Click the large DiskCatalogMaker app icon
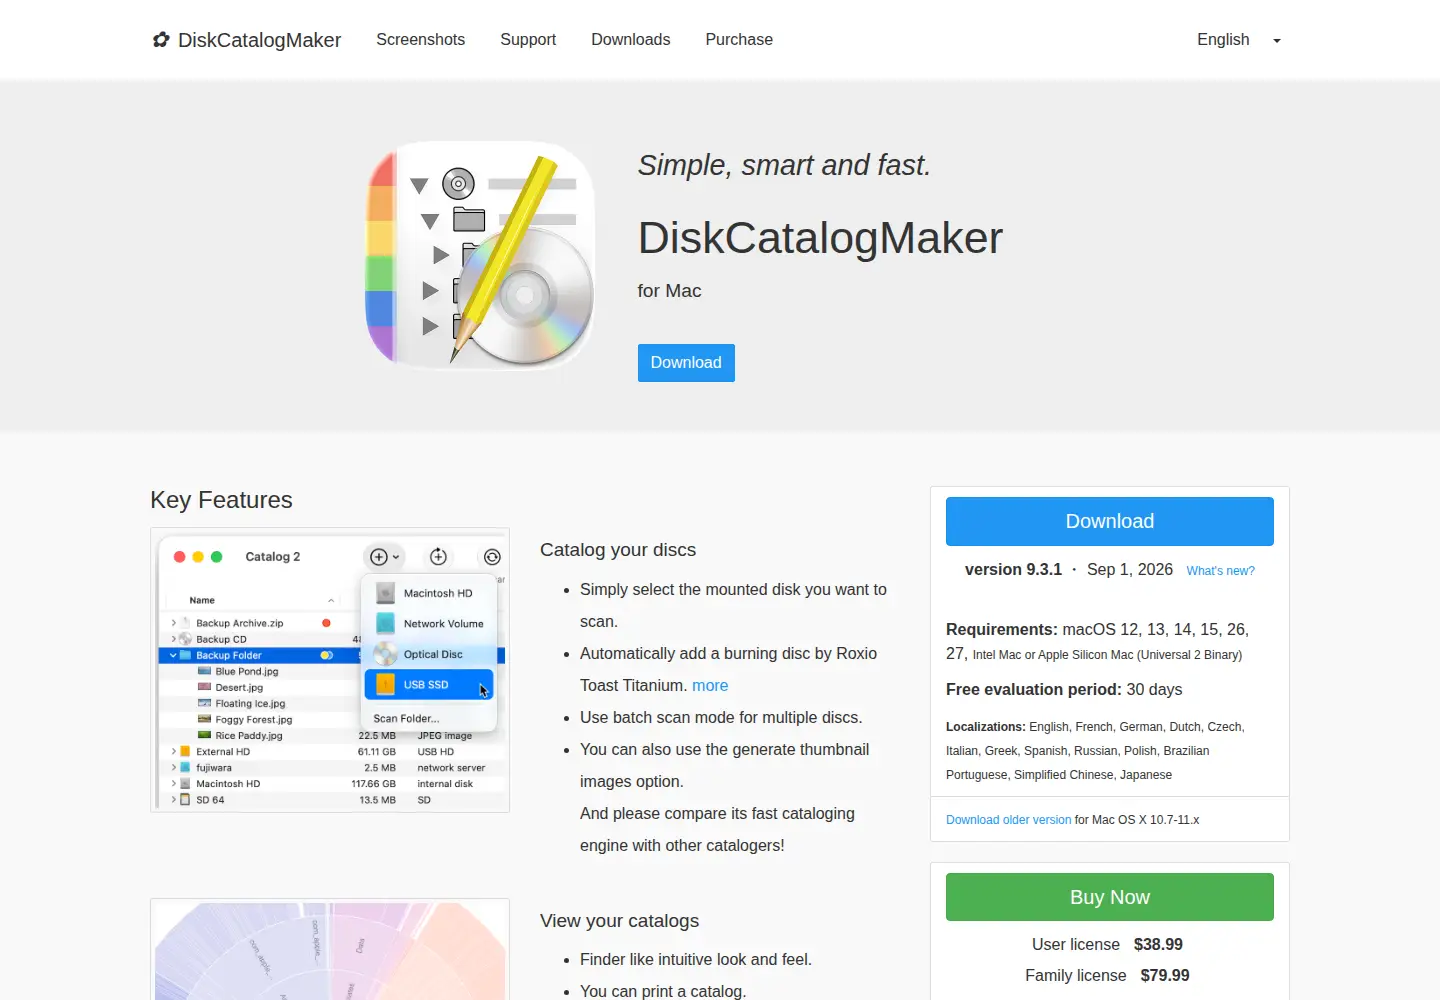Image resolution: width=1440 pixels, height=1000 pixels. coord(480,254)
